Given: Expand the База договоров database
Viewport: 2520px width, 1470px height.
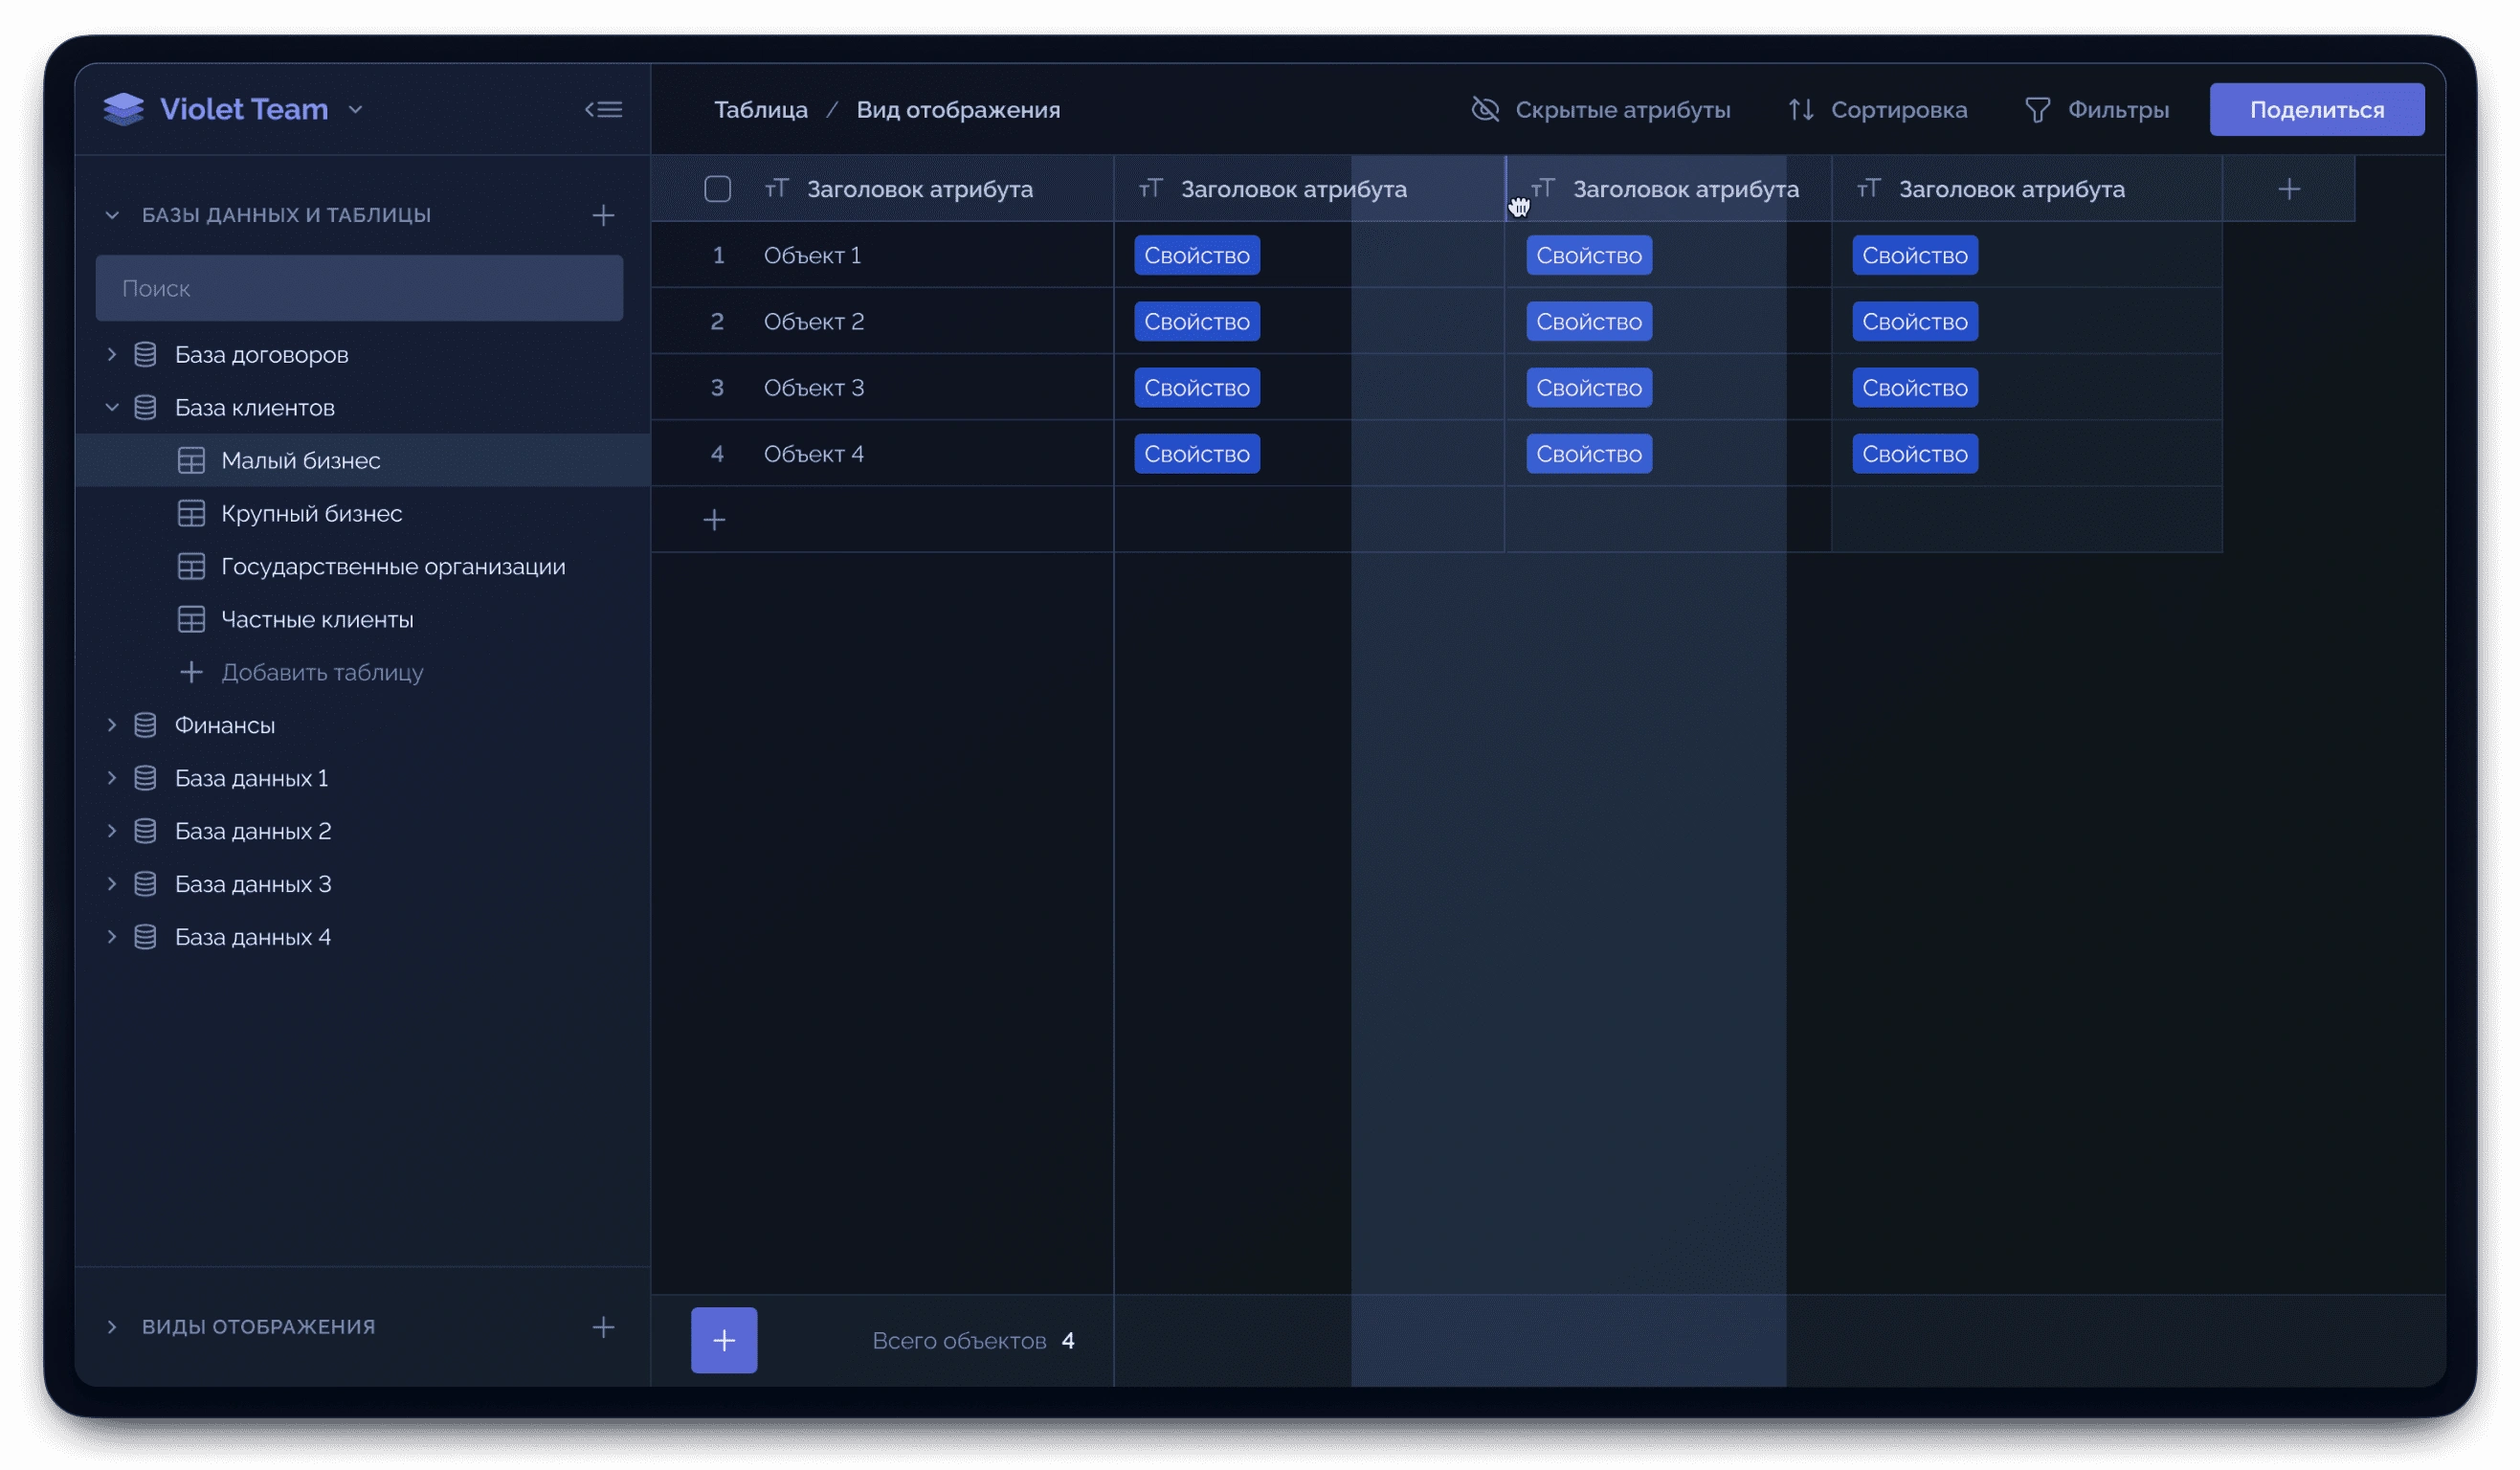Looking at the screenshot, I should (x=112, y=354).
